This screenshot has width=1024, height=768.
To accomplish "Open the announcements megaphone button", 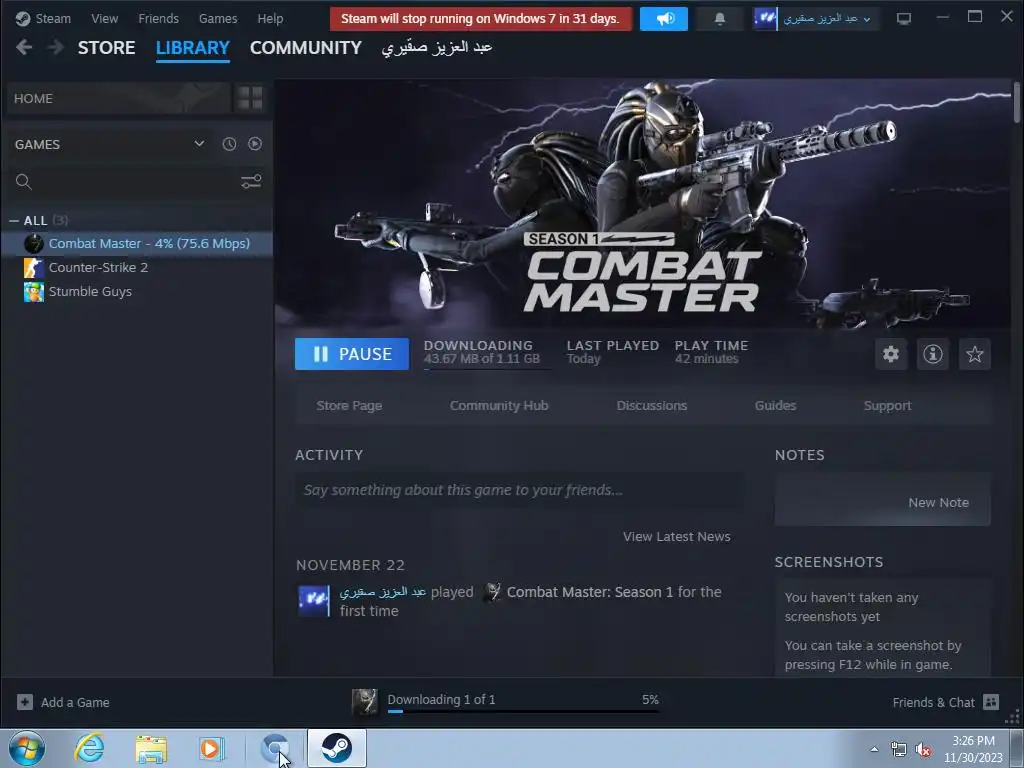I will 664,18.
